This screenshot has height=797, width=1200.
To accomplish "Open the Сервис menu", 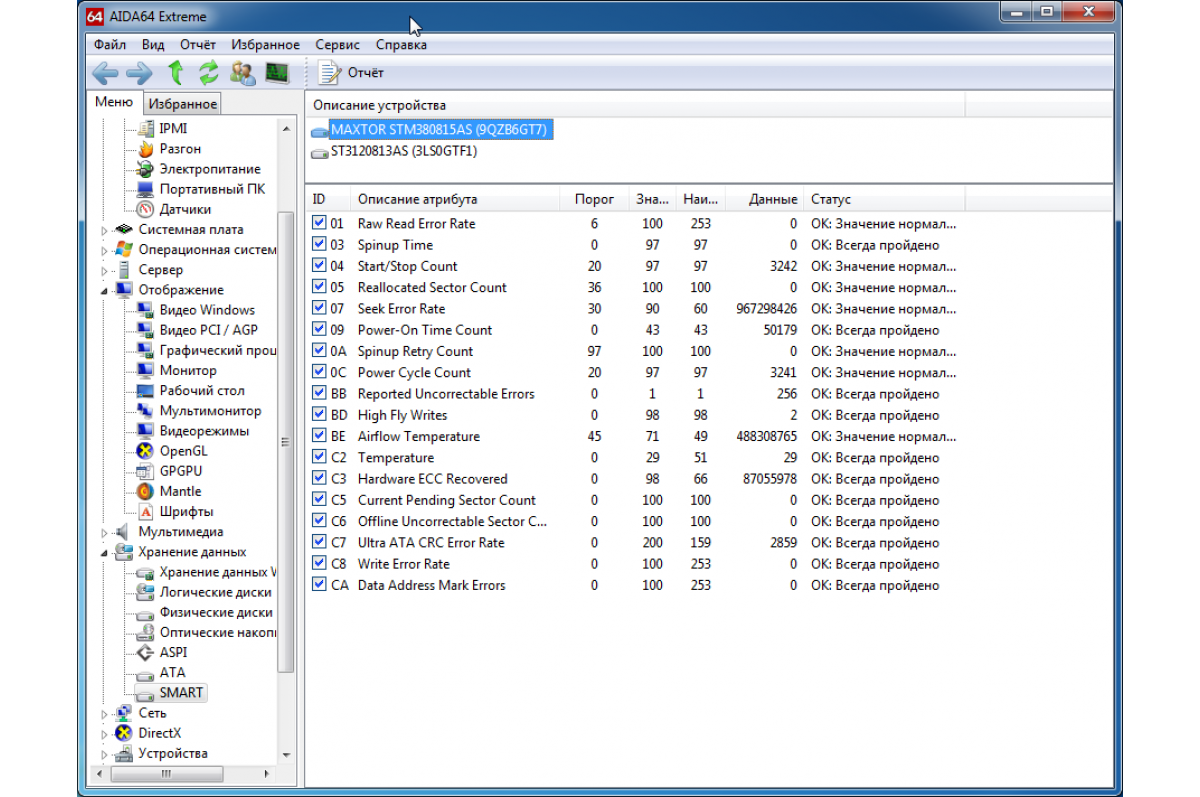I will 337,44.
